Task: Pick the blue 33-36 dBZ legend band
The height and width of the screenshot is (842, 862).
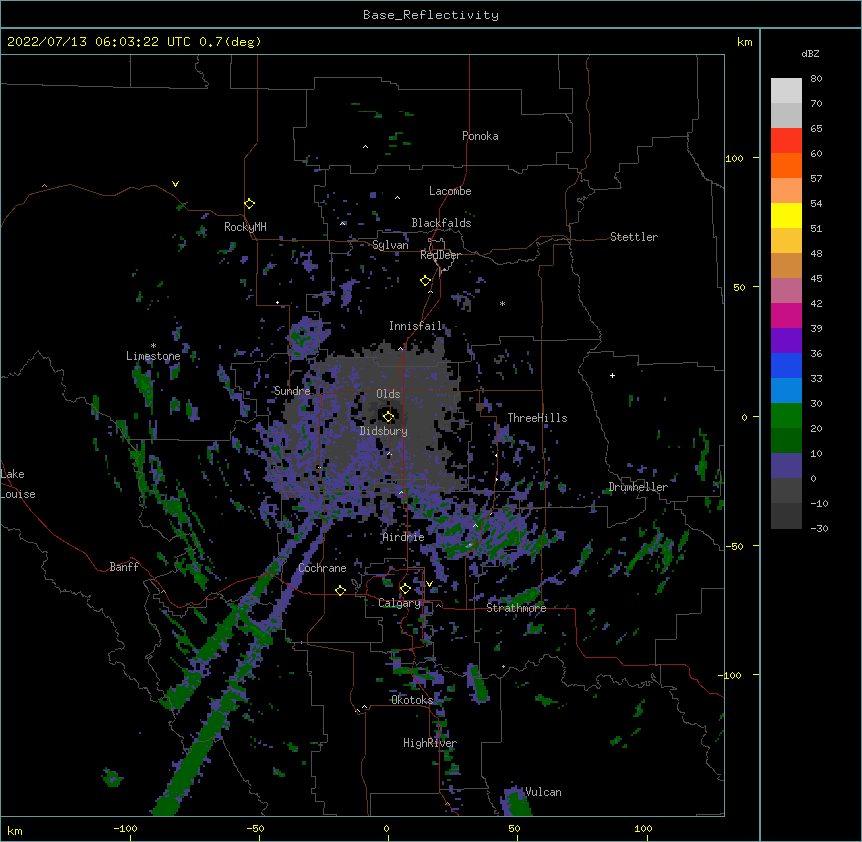Action: pyautogui.click(x=786, y=365)
